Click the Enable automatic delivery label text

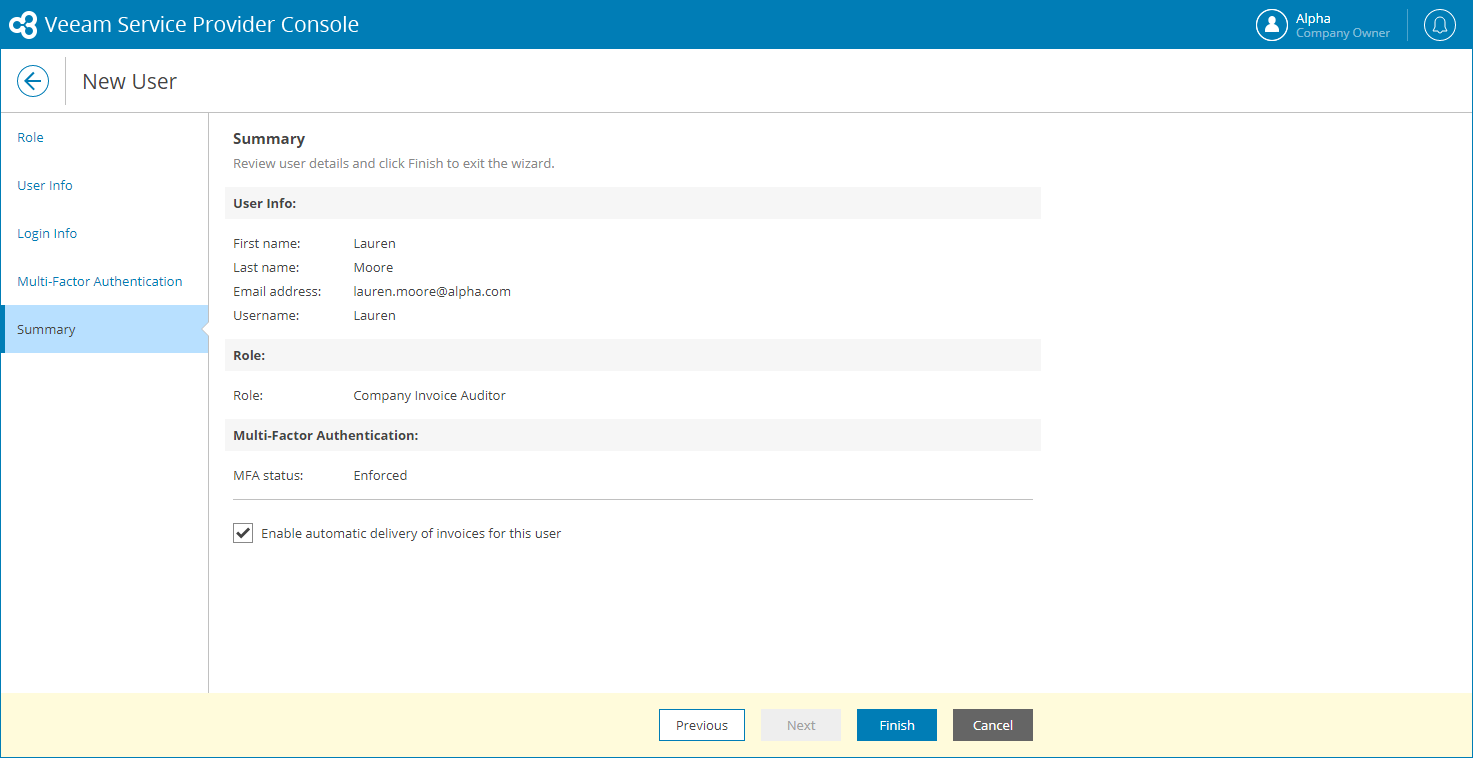[x=411, y=533]
